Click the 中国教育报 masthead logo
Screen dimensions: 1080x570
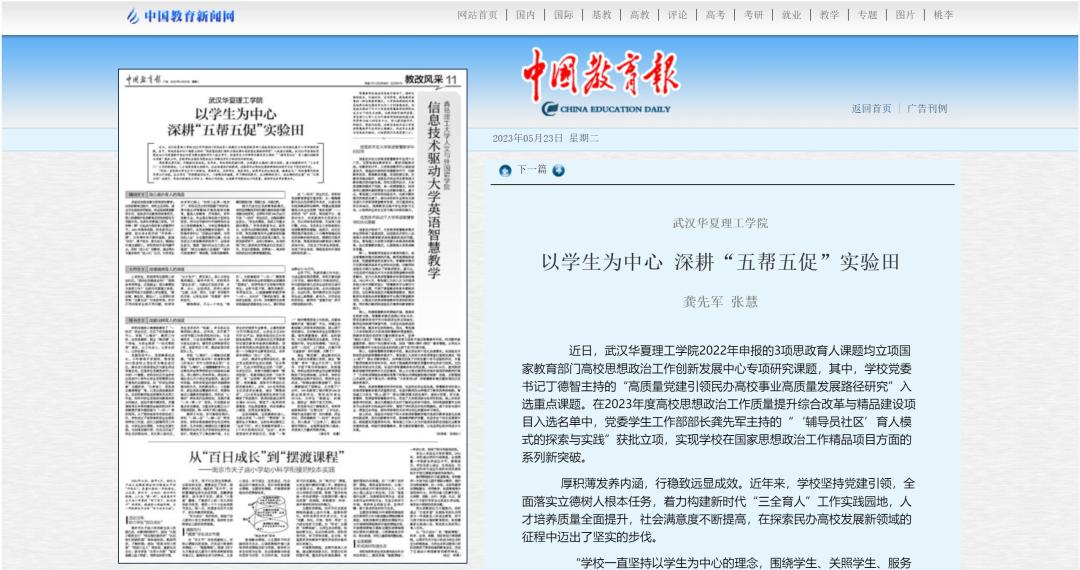point(600,74)
